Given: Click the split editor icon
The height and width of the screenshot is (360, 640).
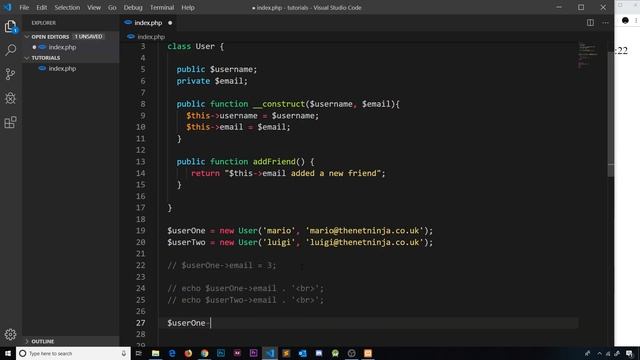Looking at the screenshot, I should [590, 23].
